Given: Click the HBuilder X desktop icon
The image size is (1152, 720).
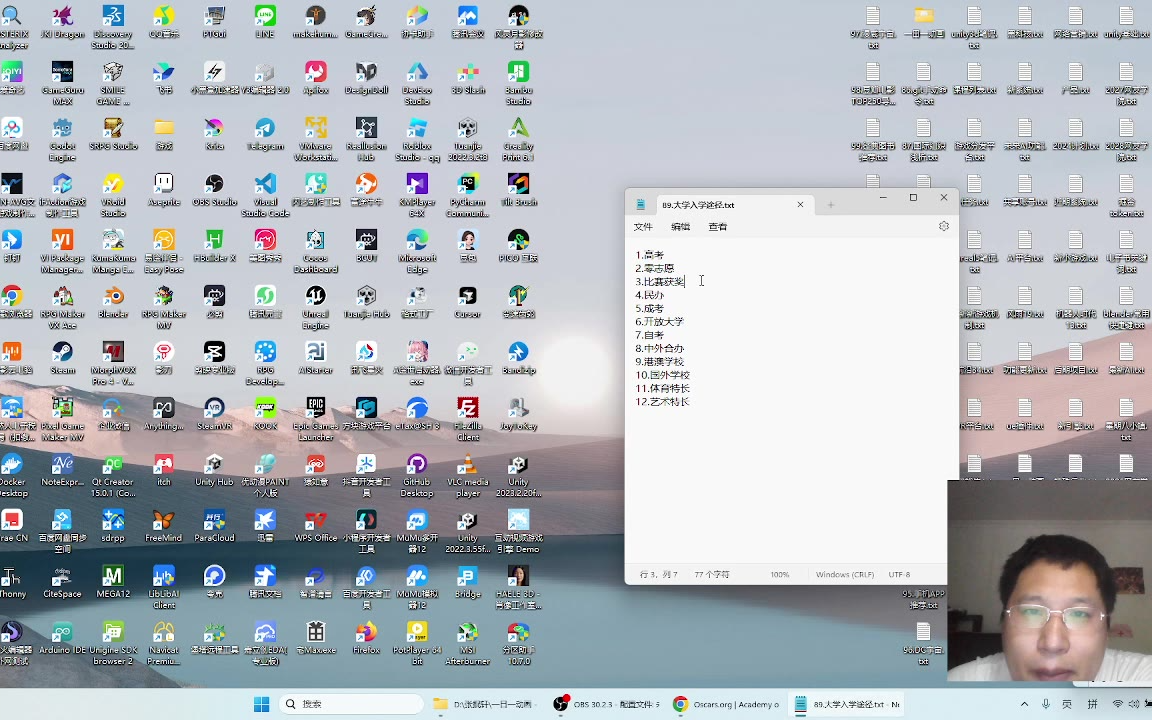Looking at the screenshot, I should (215, 245).
